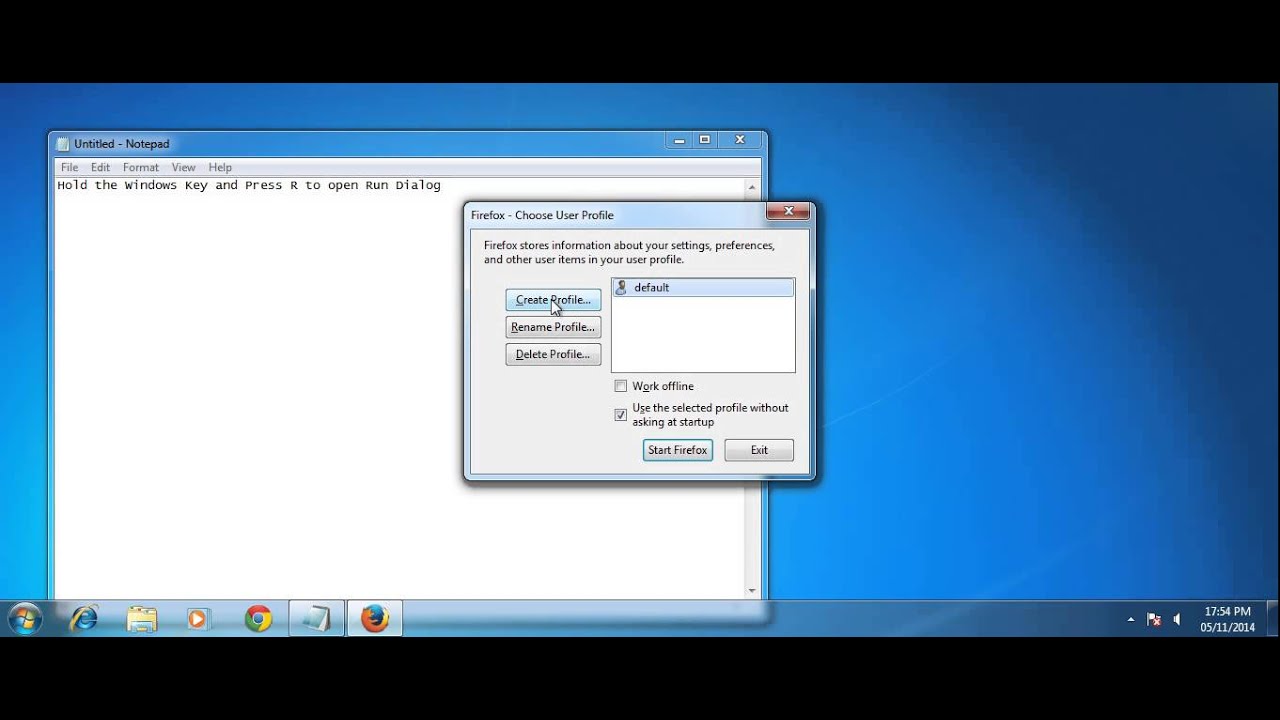Show hidden system tray icons
The image size is (1280, 720).
point(1131,620)
